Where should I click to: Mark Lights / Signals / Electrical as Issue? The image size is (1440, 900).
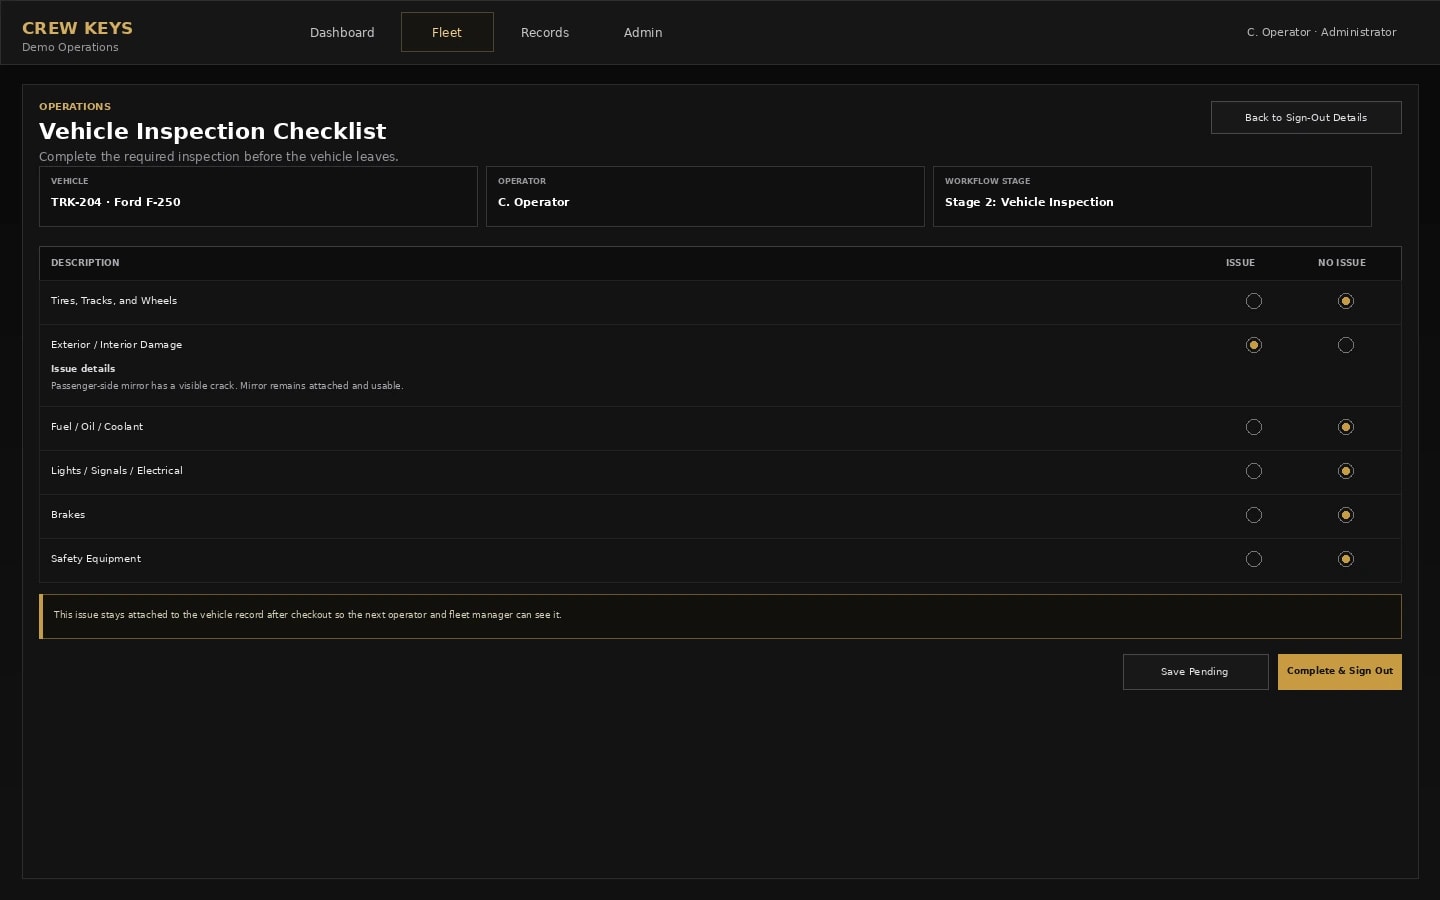[x=1254, y=471]
